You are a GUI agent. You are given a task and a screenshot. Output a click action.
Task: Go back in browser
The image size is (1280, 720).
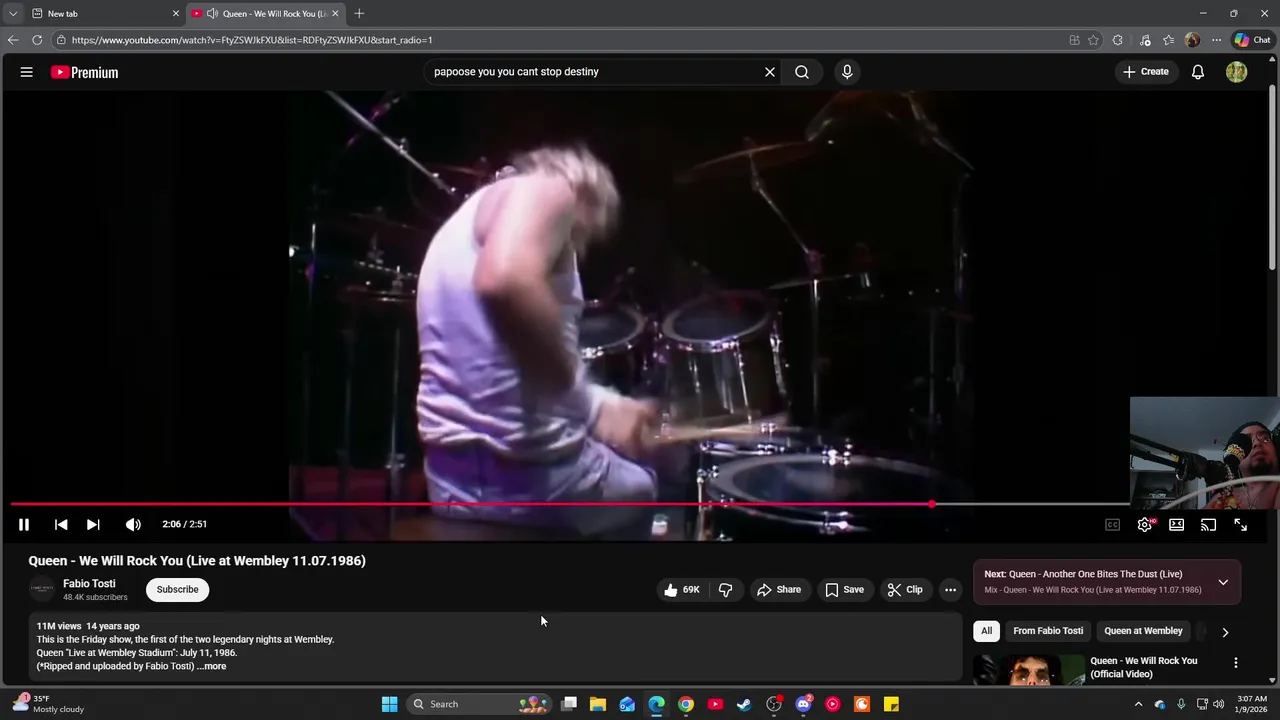click(13, 40)
